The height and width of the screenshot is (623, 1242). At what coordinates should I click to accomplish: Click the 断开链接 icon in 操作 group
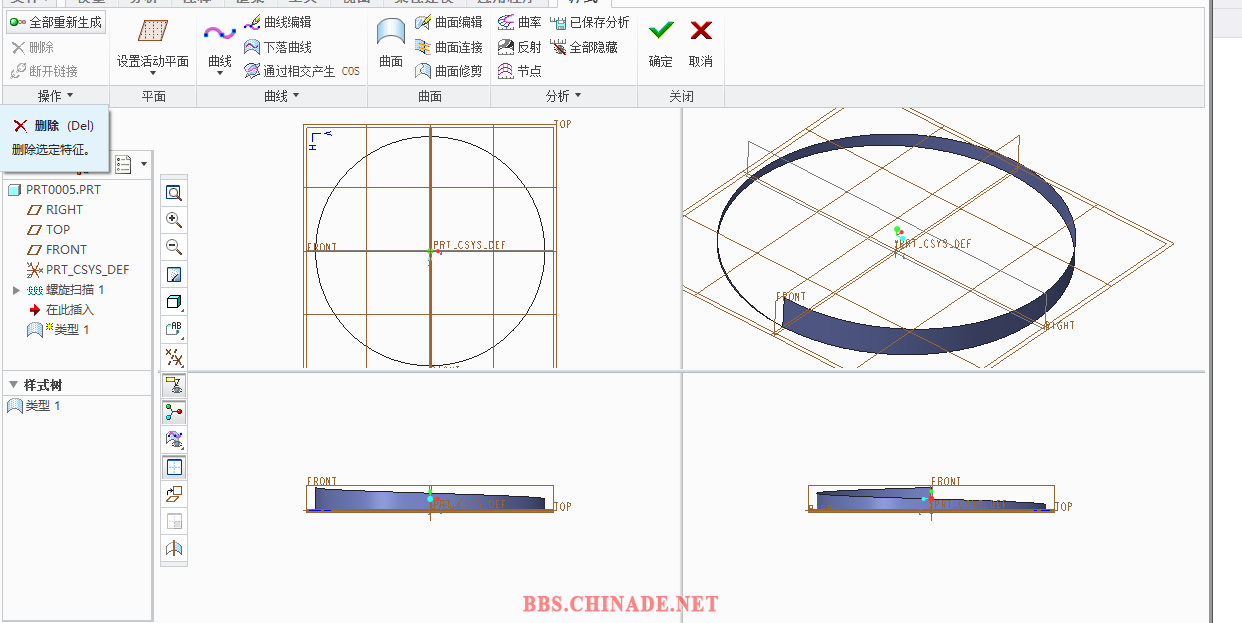(x=18, y=71)
